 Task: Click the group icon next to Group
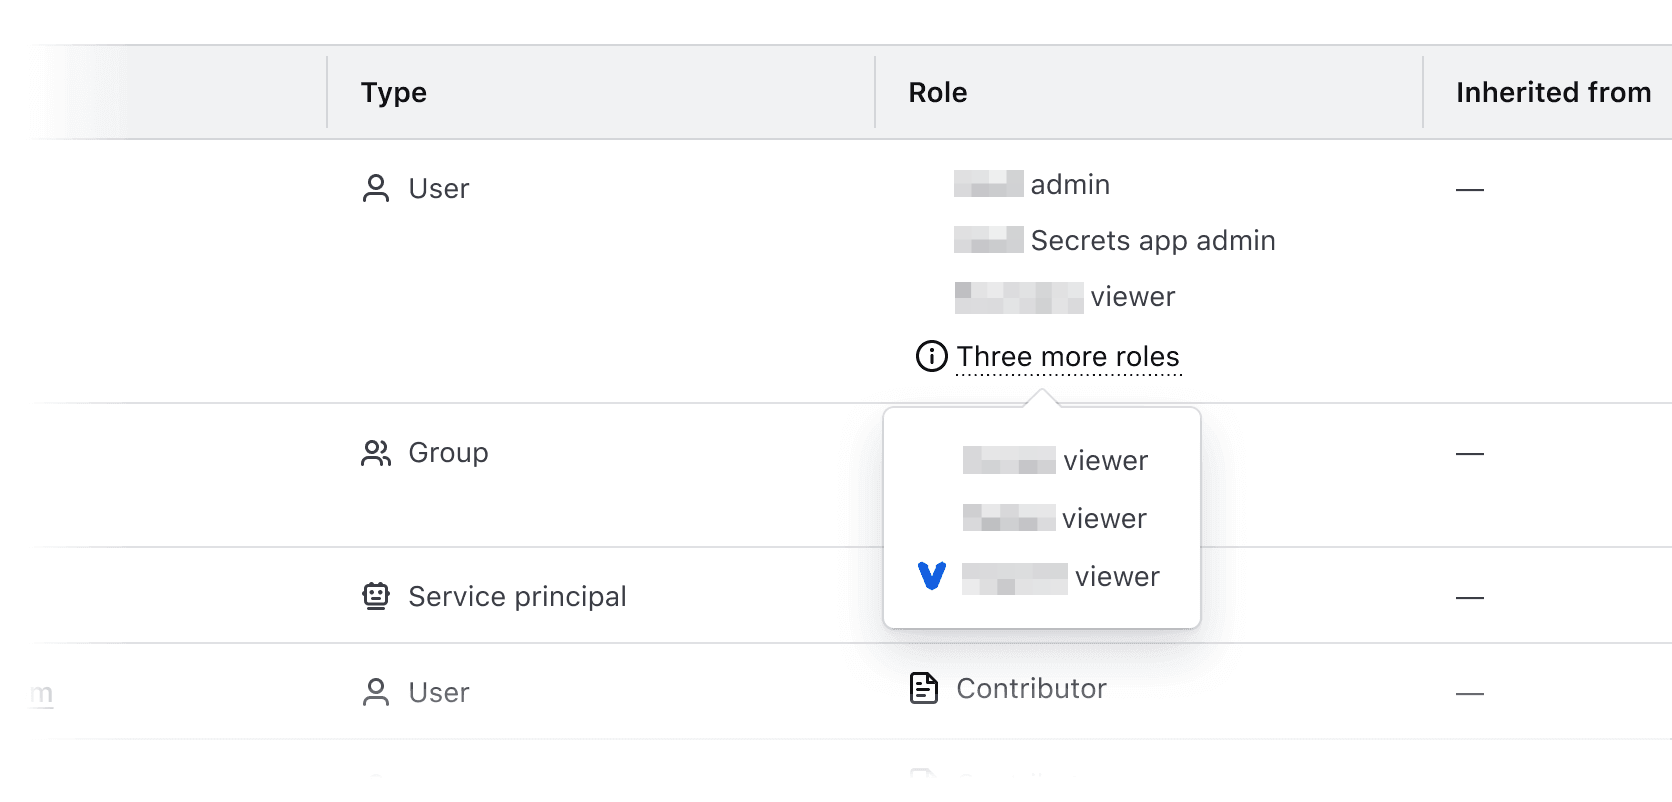pyautogui.click(x=376, y=453)
